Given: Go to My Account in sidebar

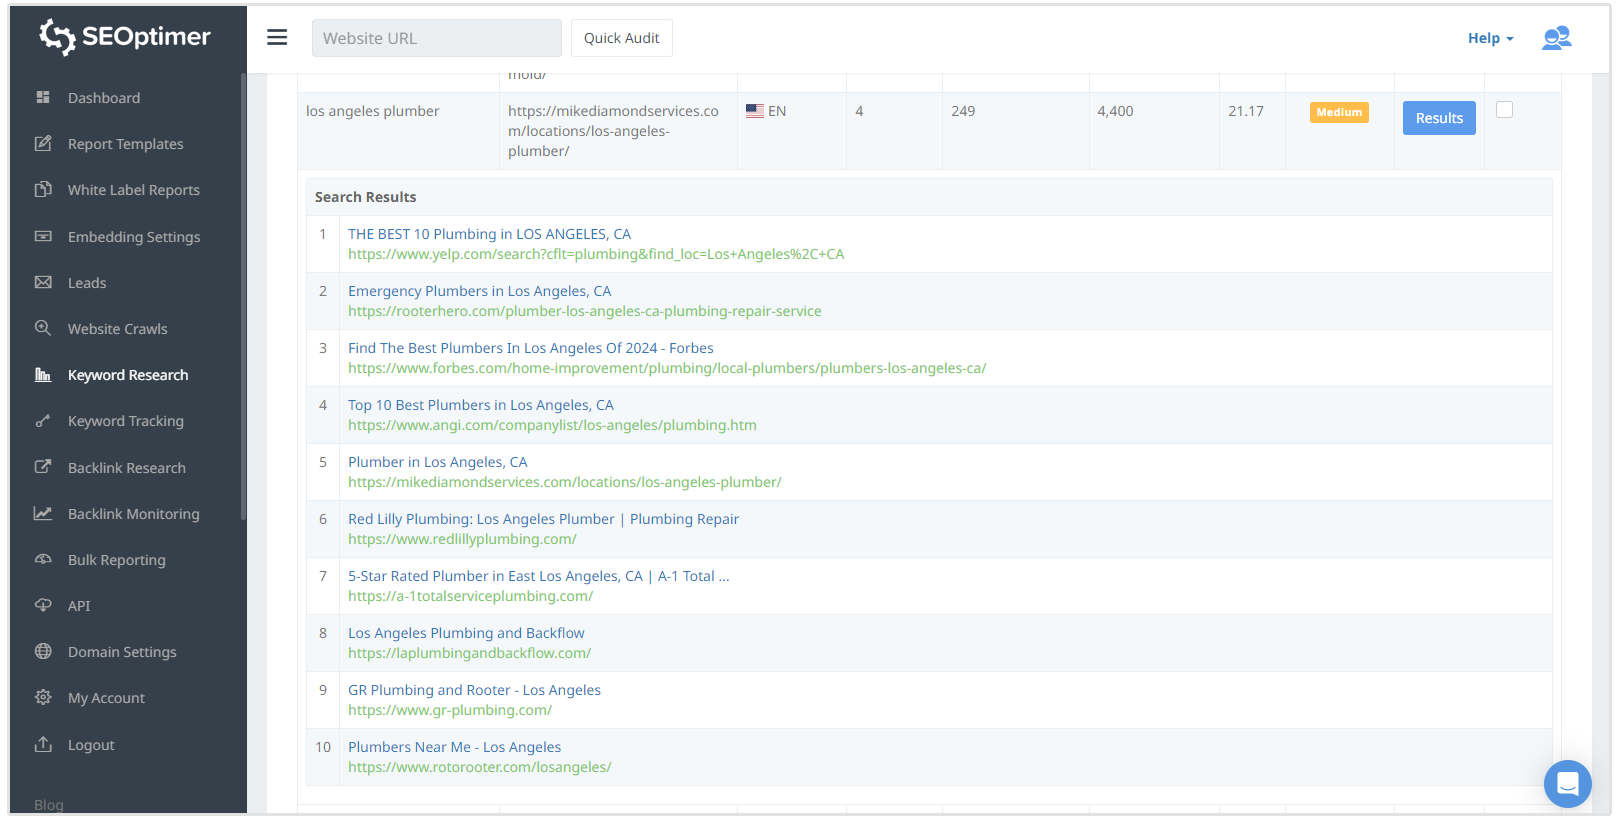Looking at the screenshot, I should [106, 698].
